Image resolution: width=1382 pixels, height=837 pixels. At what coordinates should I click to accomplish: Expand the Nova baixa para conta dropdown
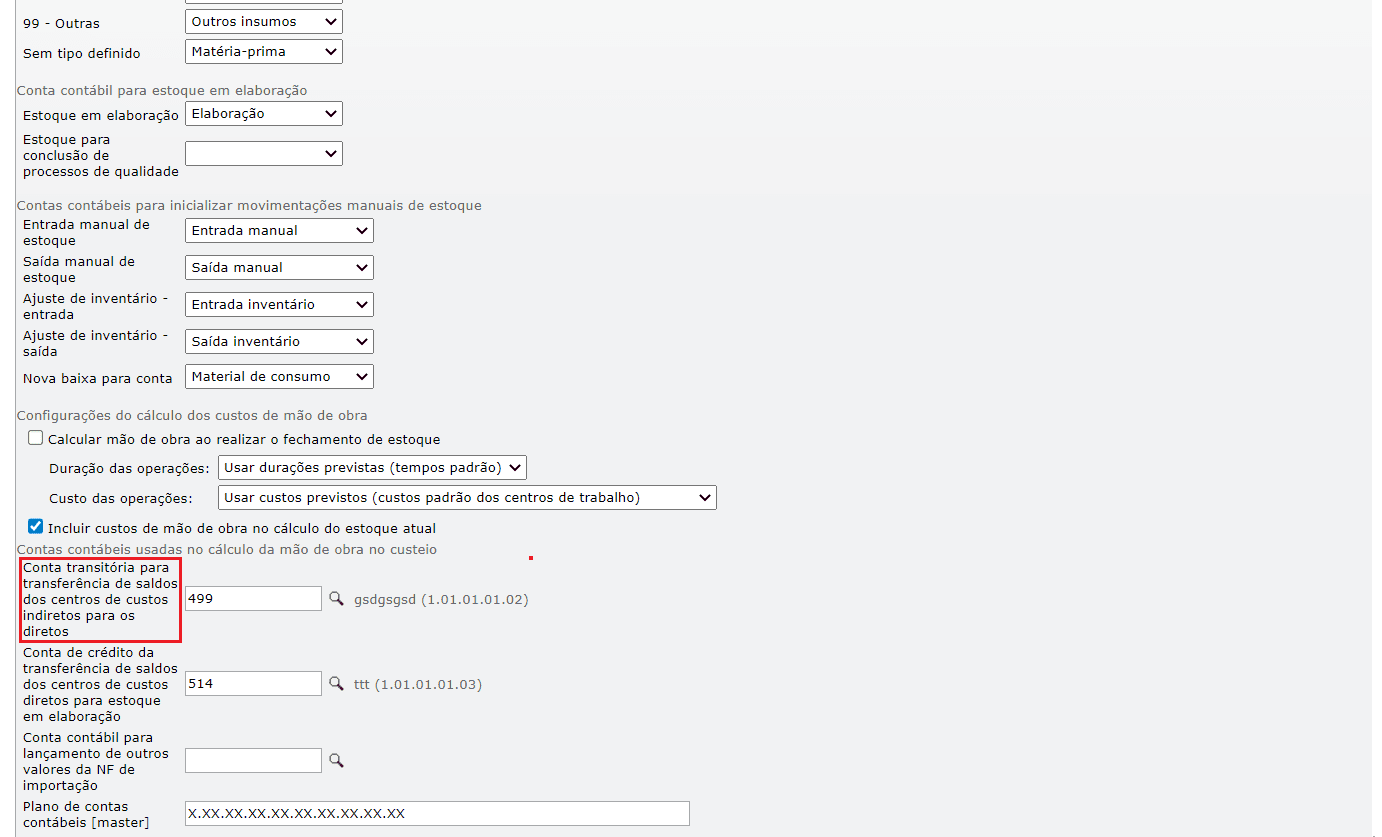[279, 377]
